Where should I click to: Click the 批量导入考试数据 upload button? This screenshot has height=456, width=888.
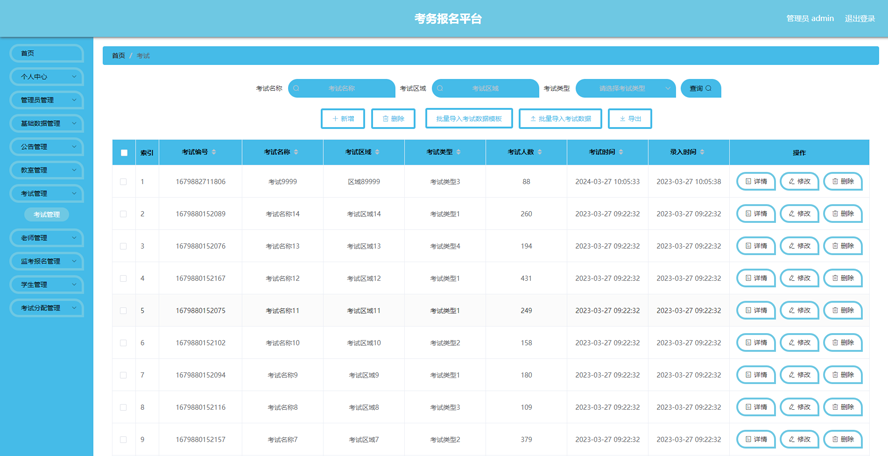click(x=560, y=119)
